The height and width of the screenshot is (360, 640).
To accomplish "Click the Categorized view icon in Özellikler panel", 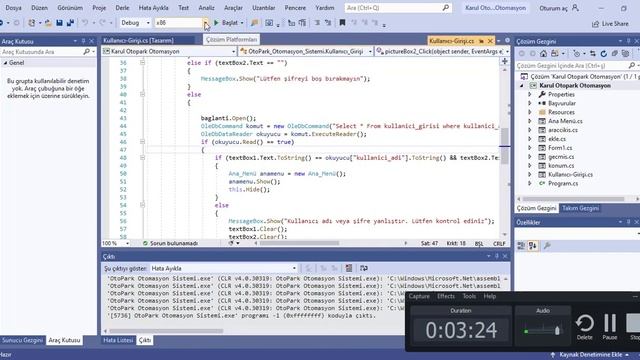I will [521, 245].
